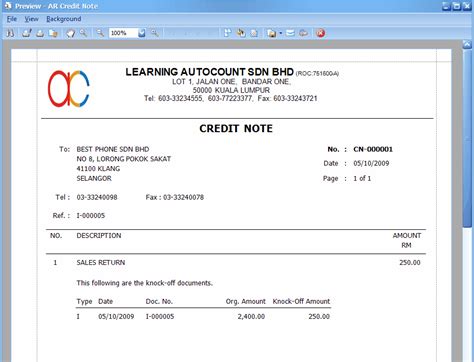Click the page Background color icon
Image resolution: width=474 pixels, height=362 pixels.
pyautogui.click(x=241, y=33)
